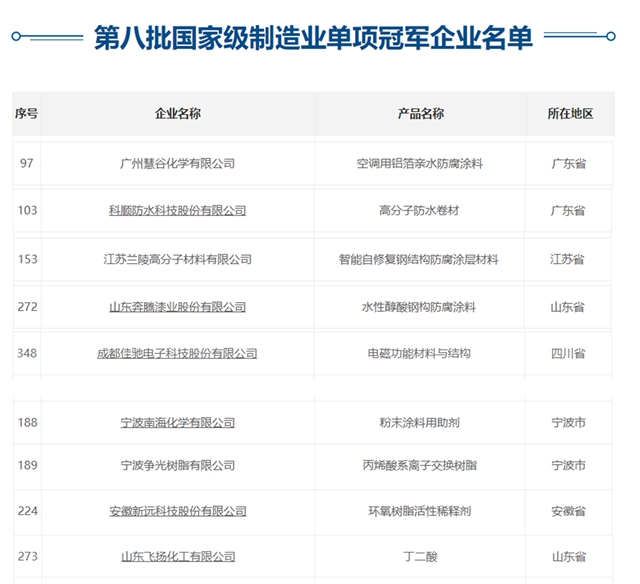Image resolution: width=640 pixels, height=584 pixels.
Task: Open link 科顺防水科技股份有限公司
Action: [178, 211]
